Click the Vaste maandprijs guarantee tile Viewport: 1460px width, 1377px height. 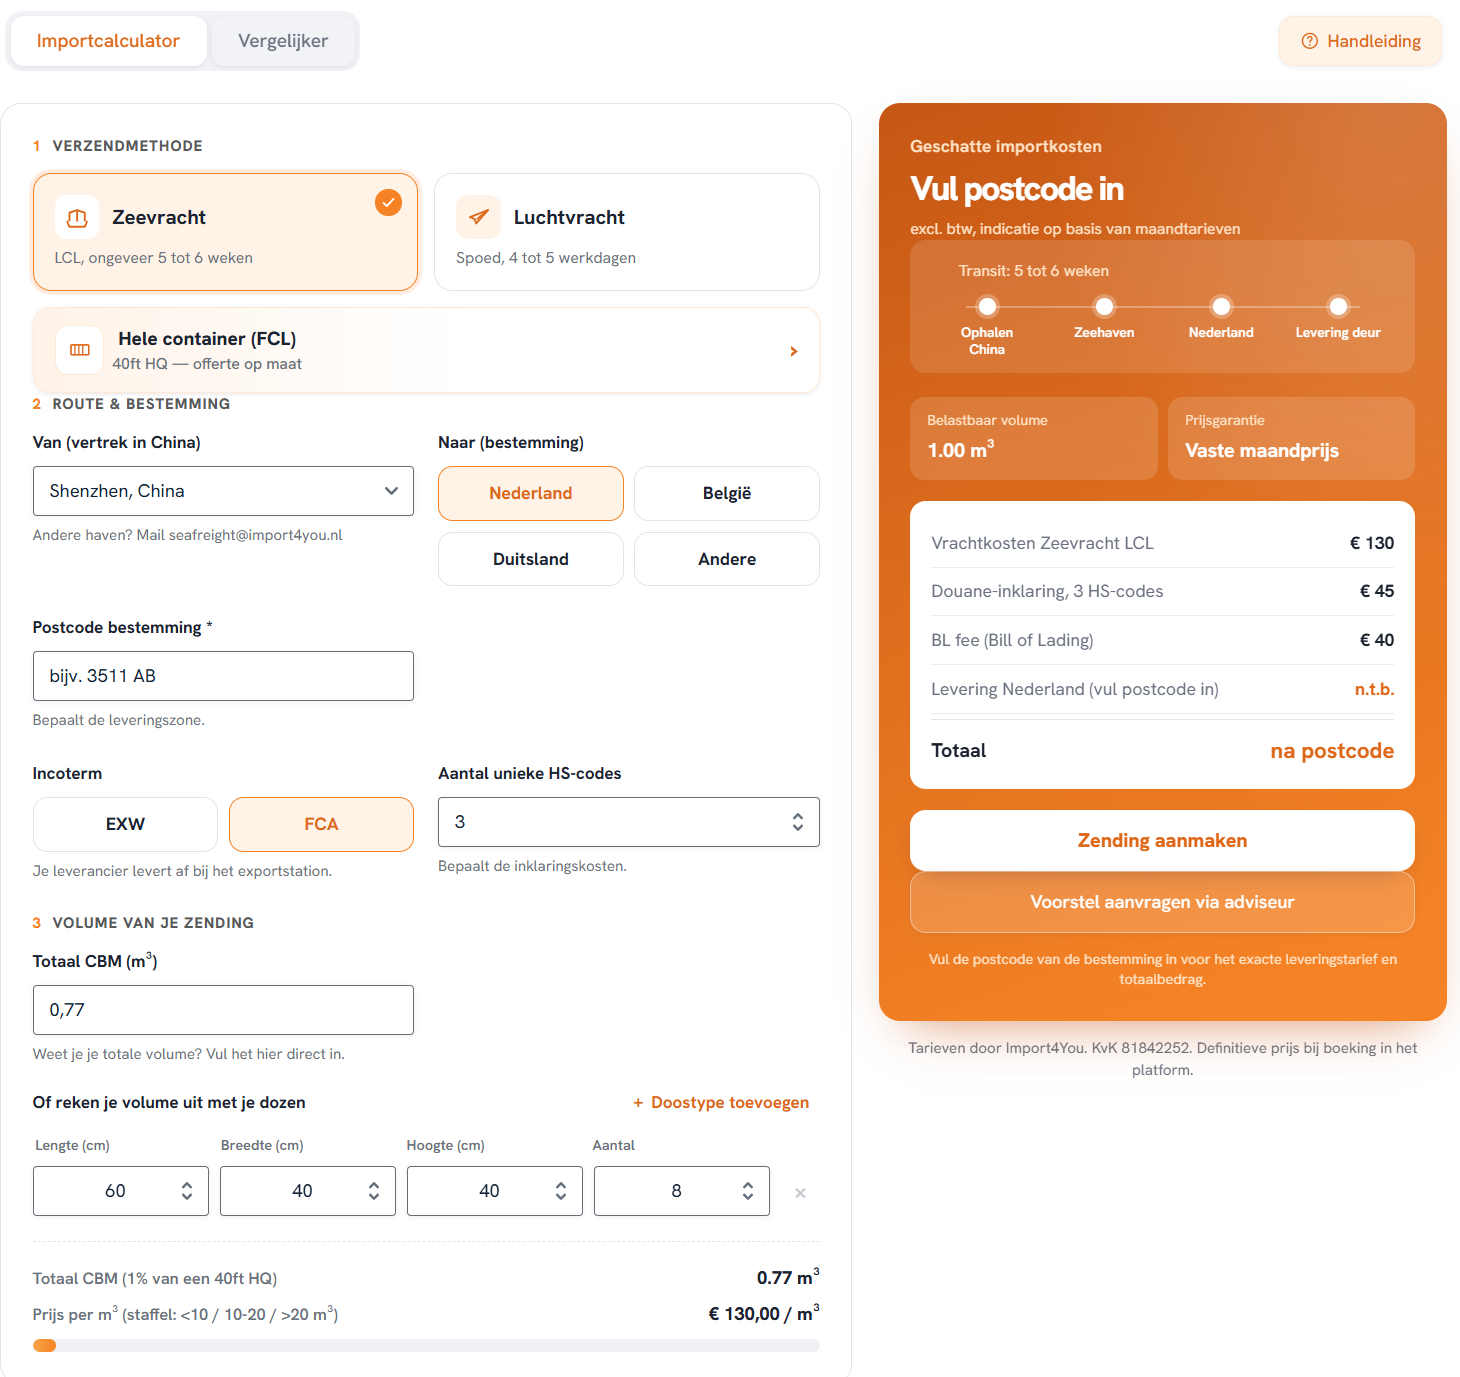(x=1291, y=438)
